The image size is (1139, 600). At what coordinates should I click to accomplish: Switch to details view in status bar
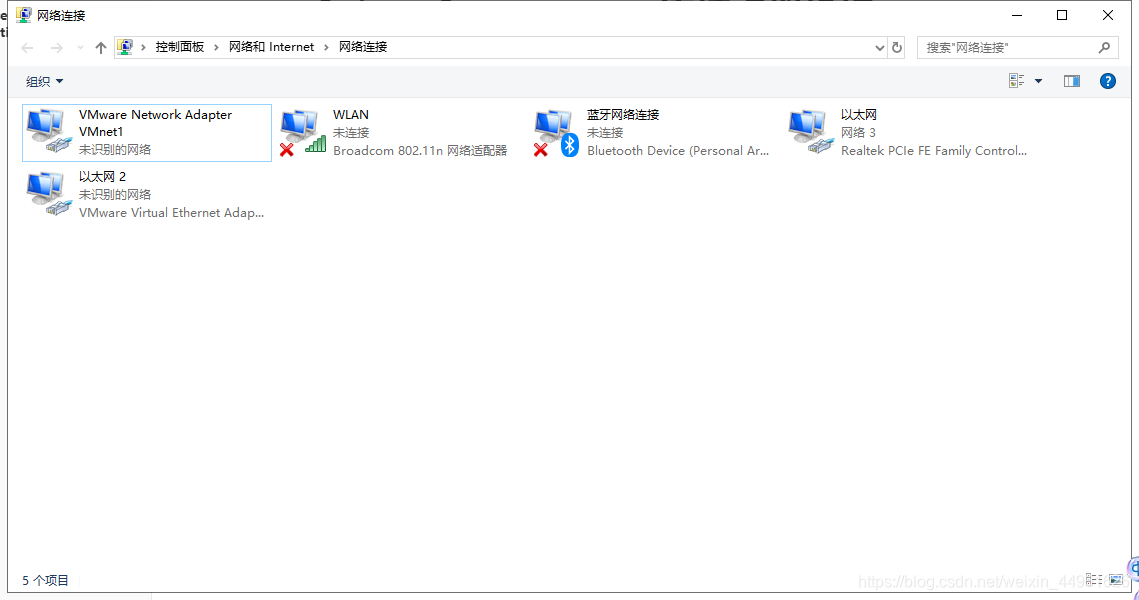tap(1094, 580)
